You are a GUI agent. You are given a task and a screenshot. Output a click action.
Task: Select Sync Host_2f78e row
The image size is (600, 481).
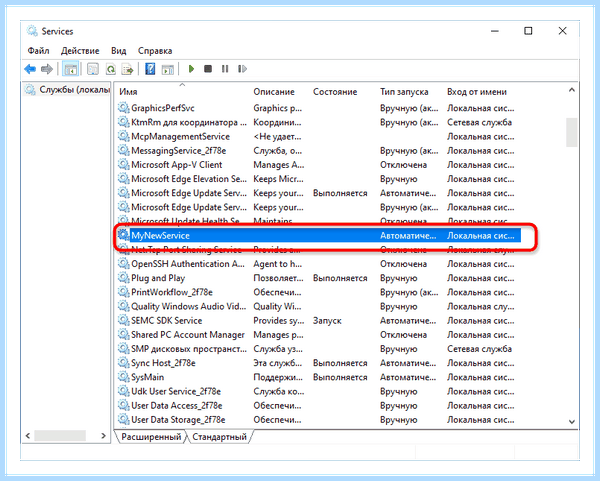[x=318, y=363]
